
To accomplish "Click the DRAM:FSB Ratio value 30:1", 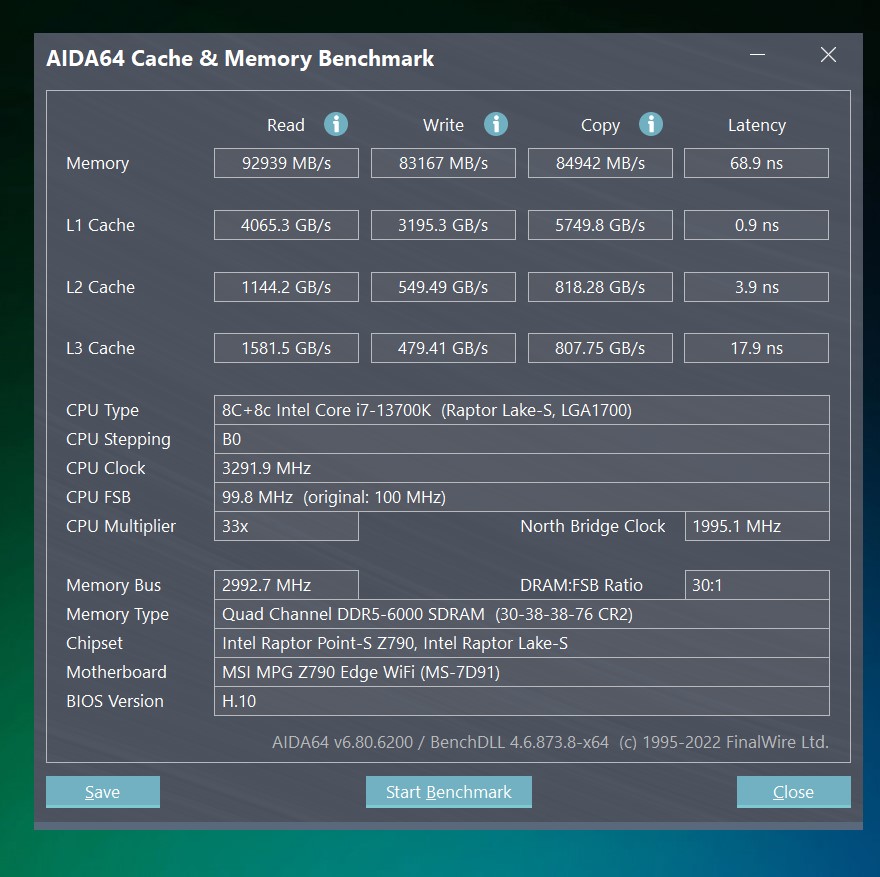I will pyautogui.click(x=757, y=584).
